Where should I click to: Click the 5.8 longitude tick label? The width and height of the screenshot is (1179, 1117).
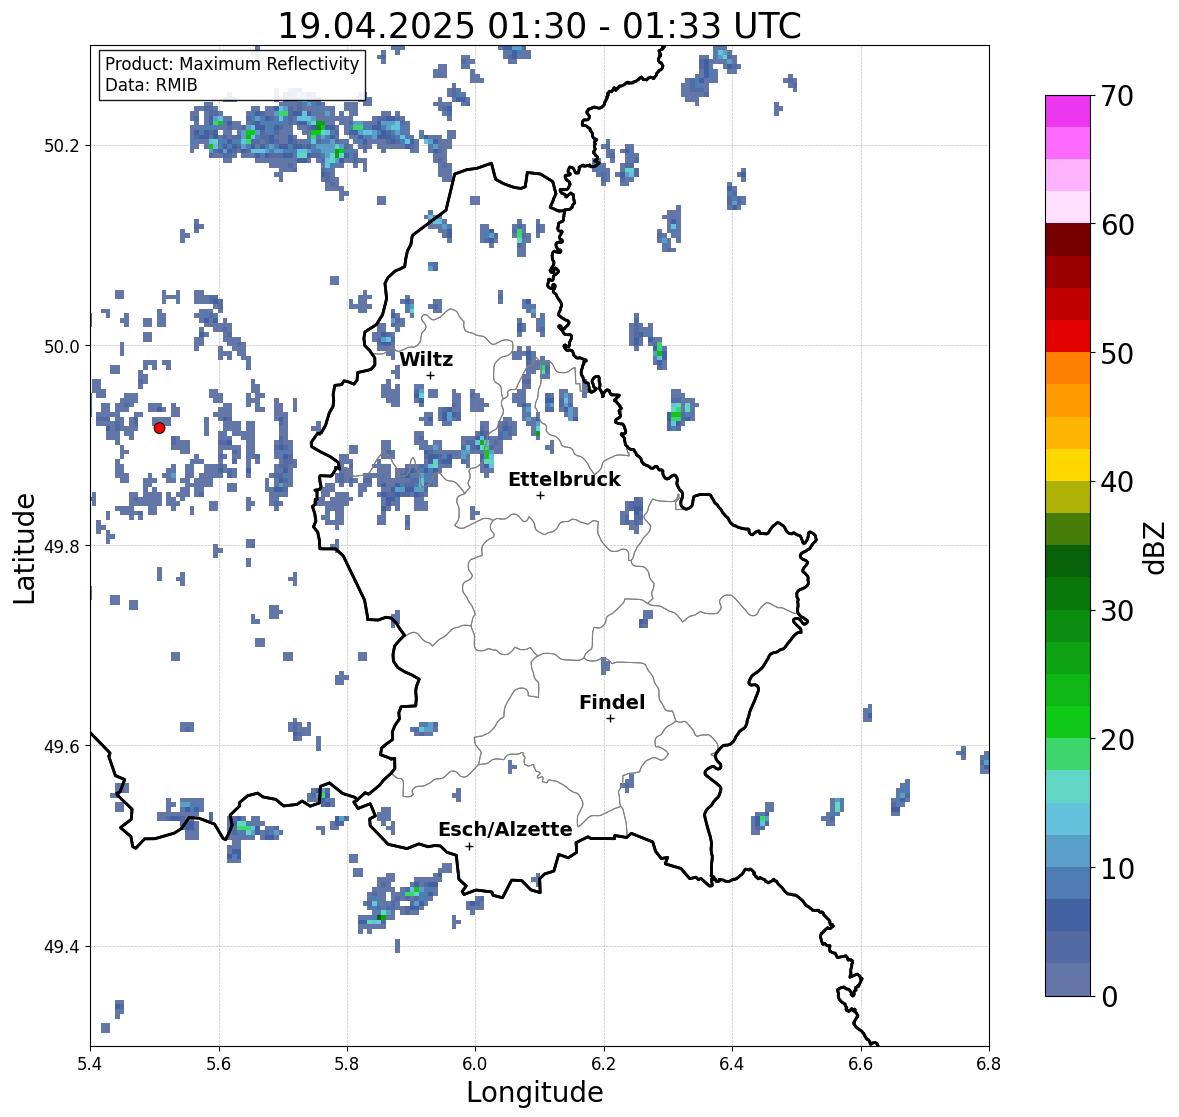click(x=347, y=1063)
